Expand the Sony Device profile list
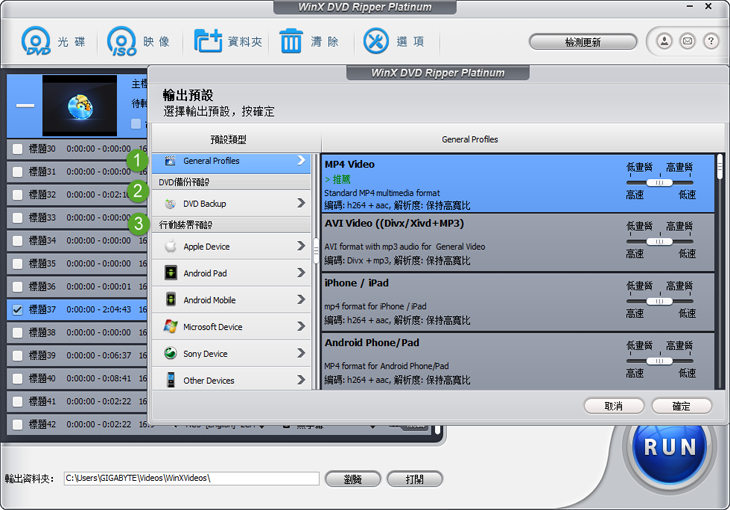Viewport: 730px width, 510px height. pos(301,354)
